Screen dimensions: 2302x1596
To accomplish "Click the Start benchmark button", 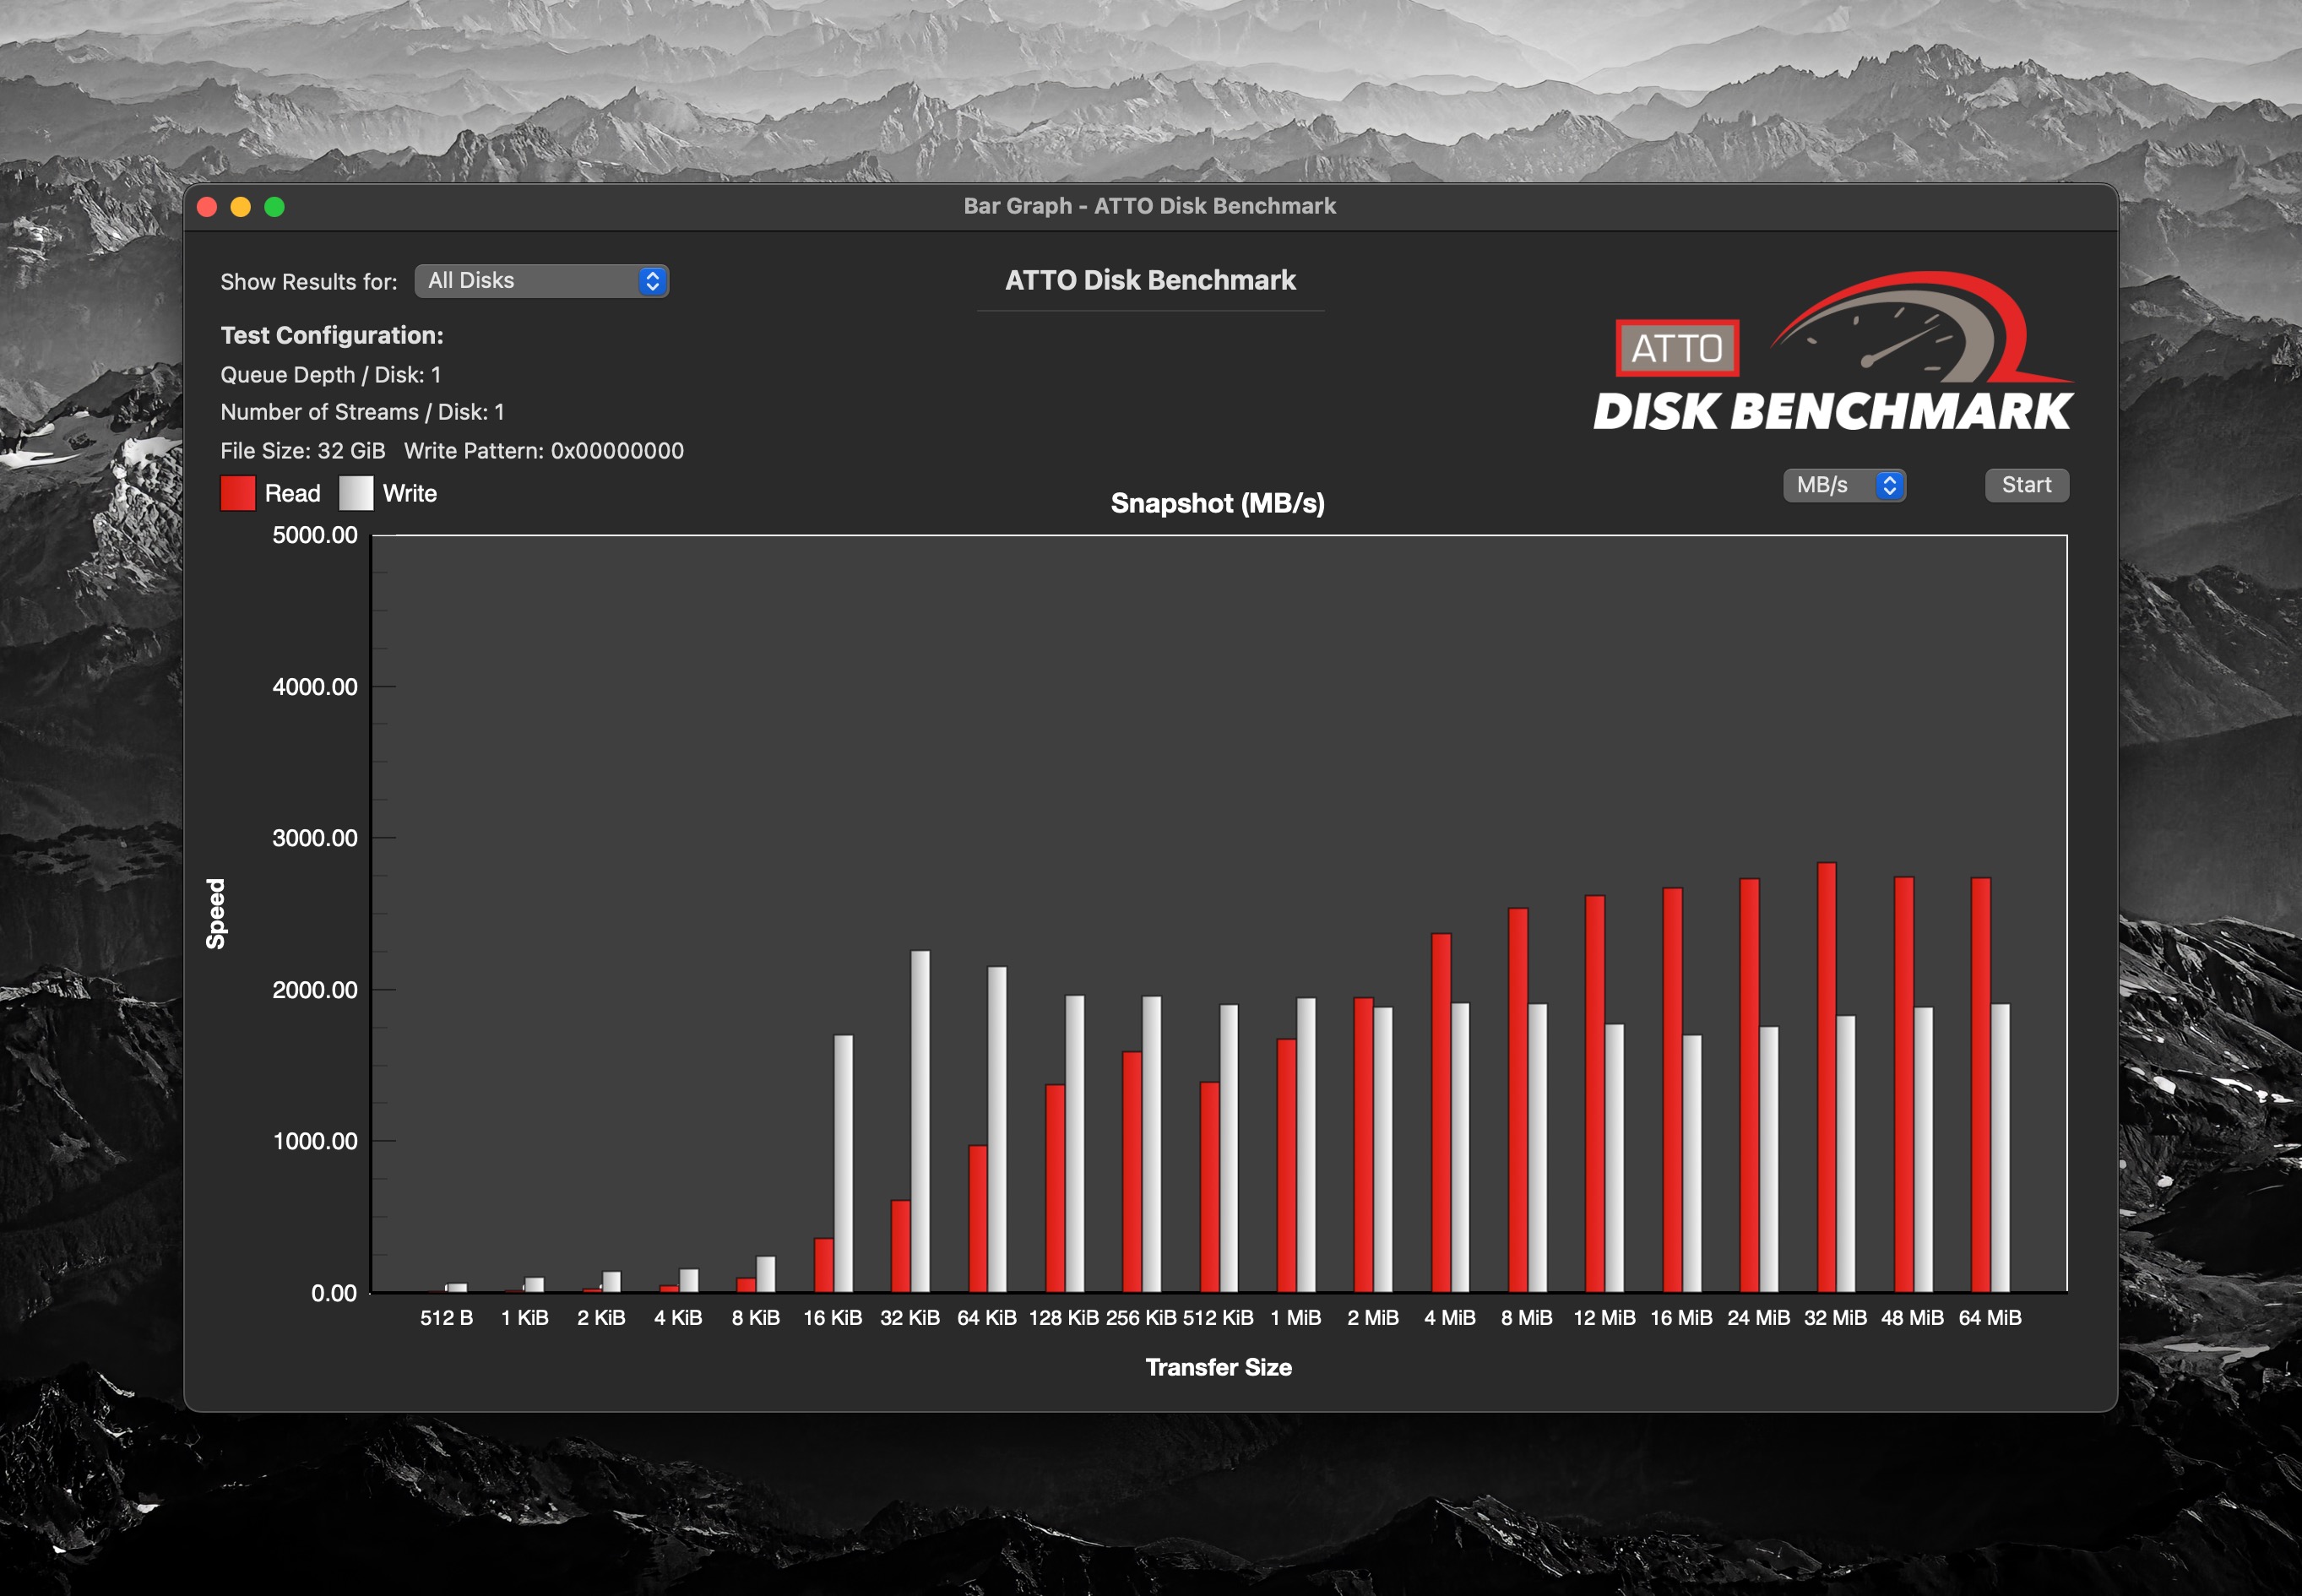I will [x=2026, y=485].
